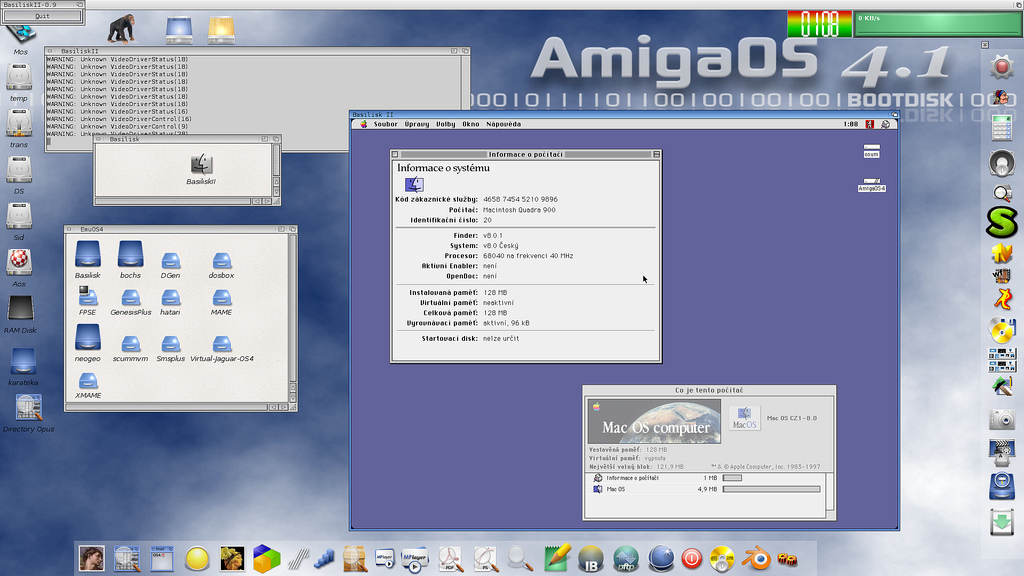The image size is (1024, 576).
Task: Open the BasiliskII launcher icon
Action: click(201, 165)
